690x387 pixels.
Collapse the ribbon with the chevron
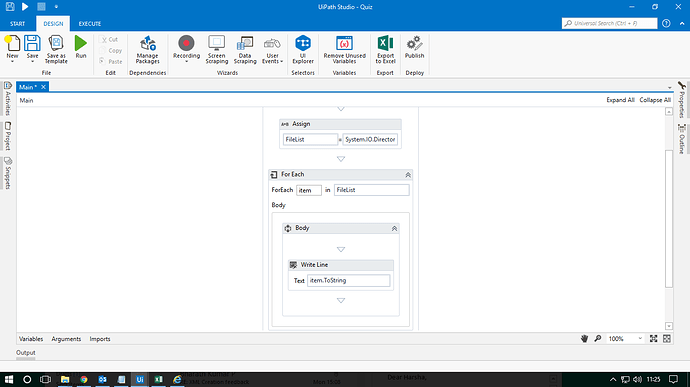(682, 23)
